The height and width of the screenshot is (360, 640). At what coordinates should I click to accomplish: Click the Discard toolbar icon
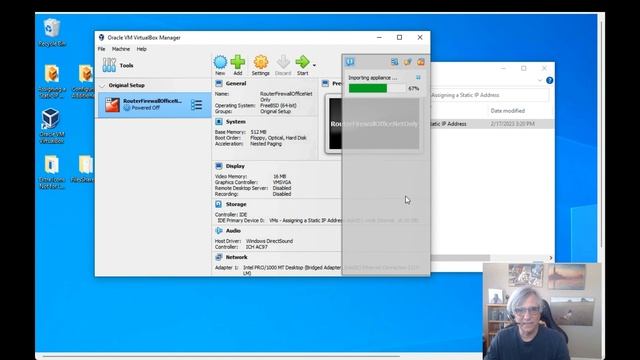283,62
